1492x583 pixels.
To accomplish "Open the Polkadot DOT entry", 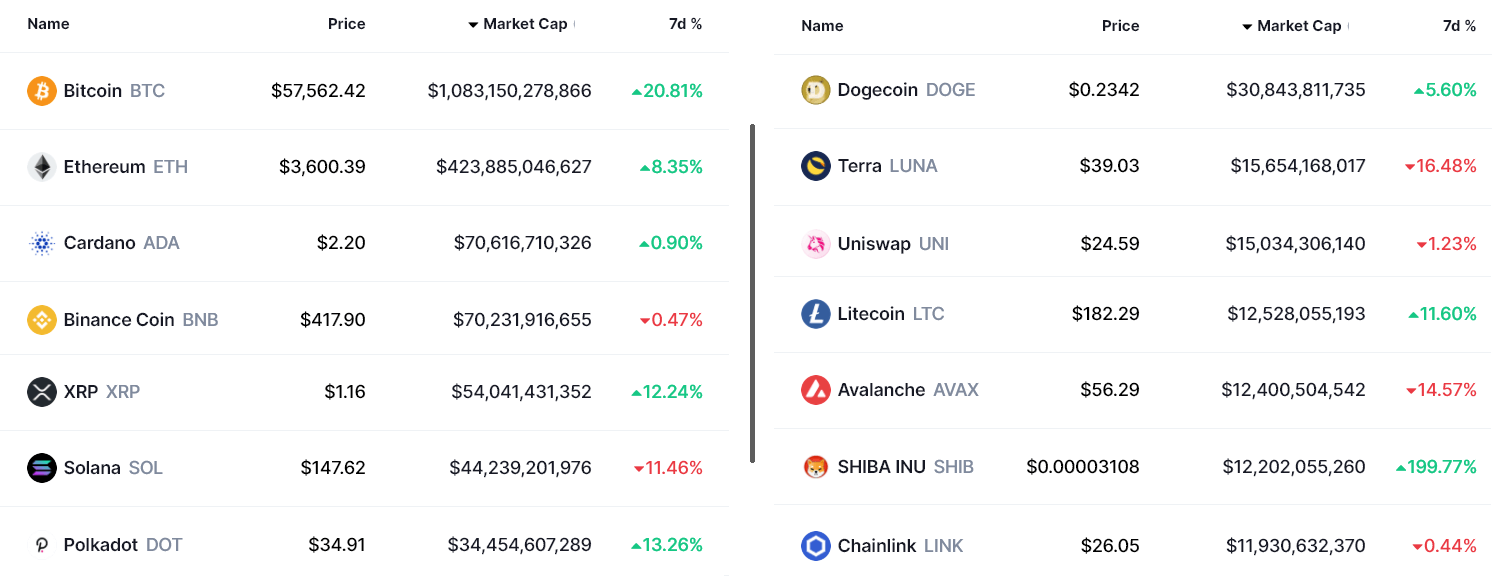I will pyautogui.click(x=121, y=545).
